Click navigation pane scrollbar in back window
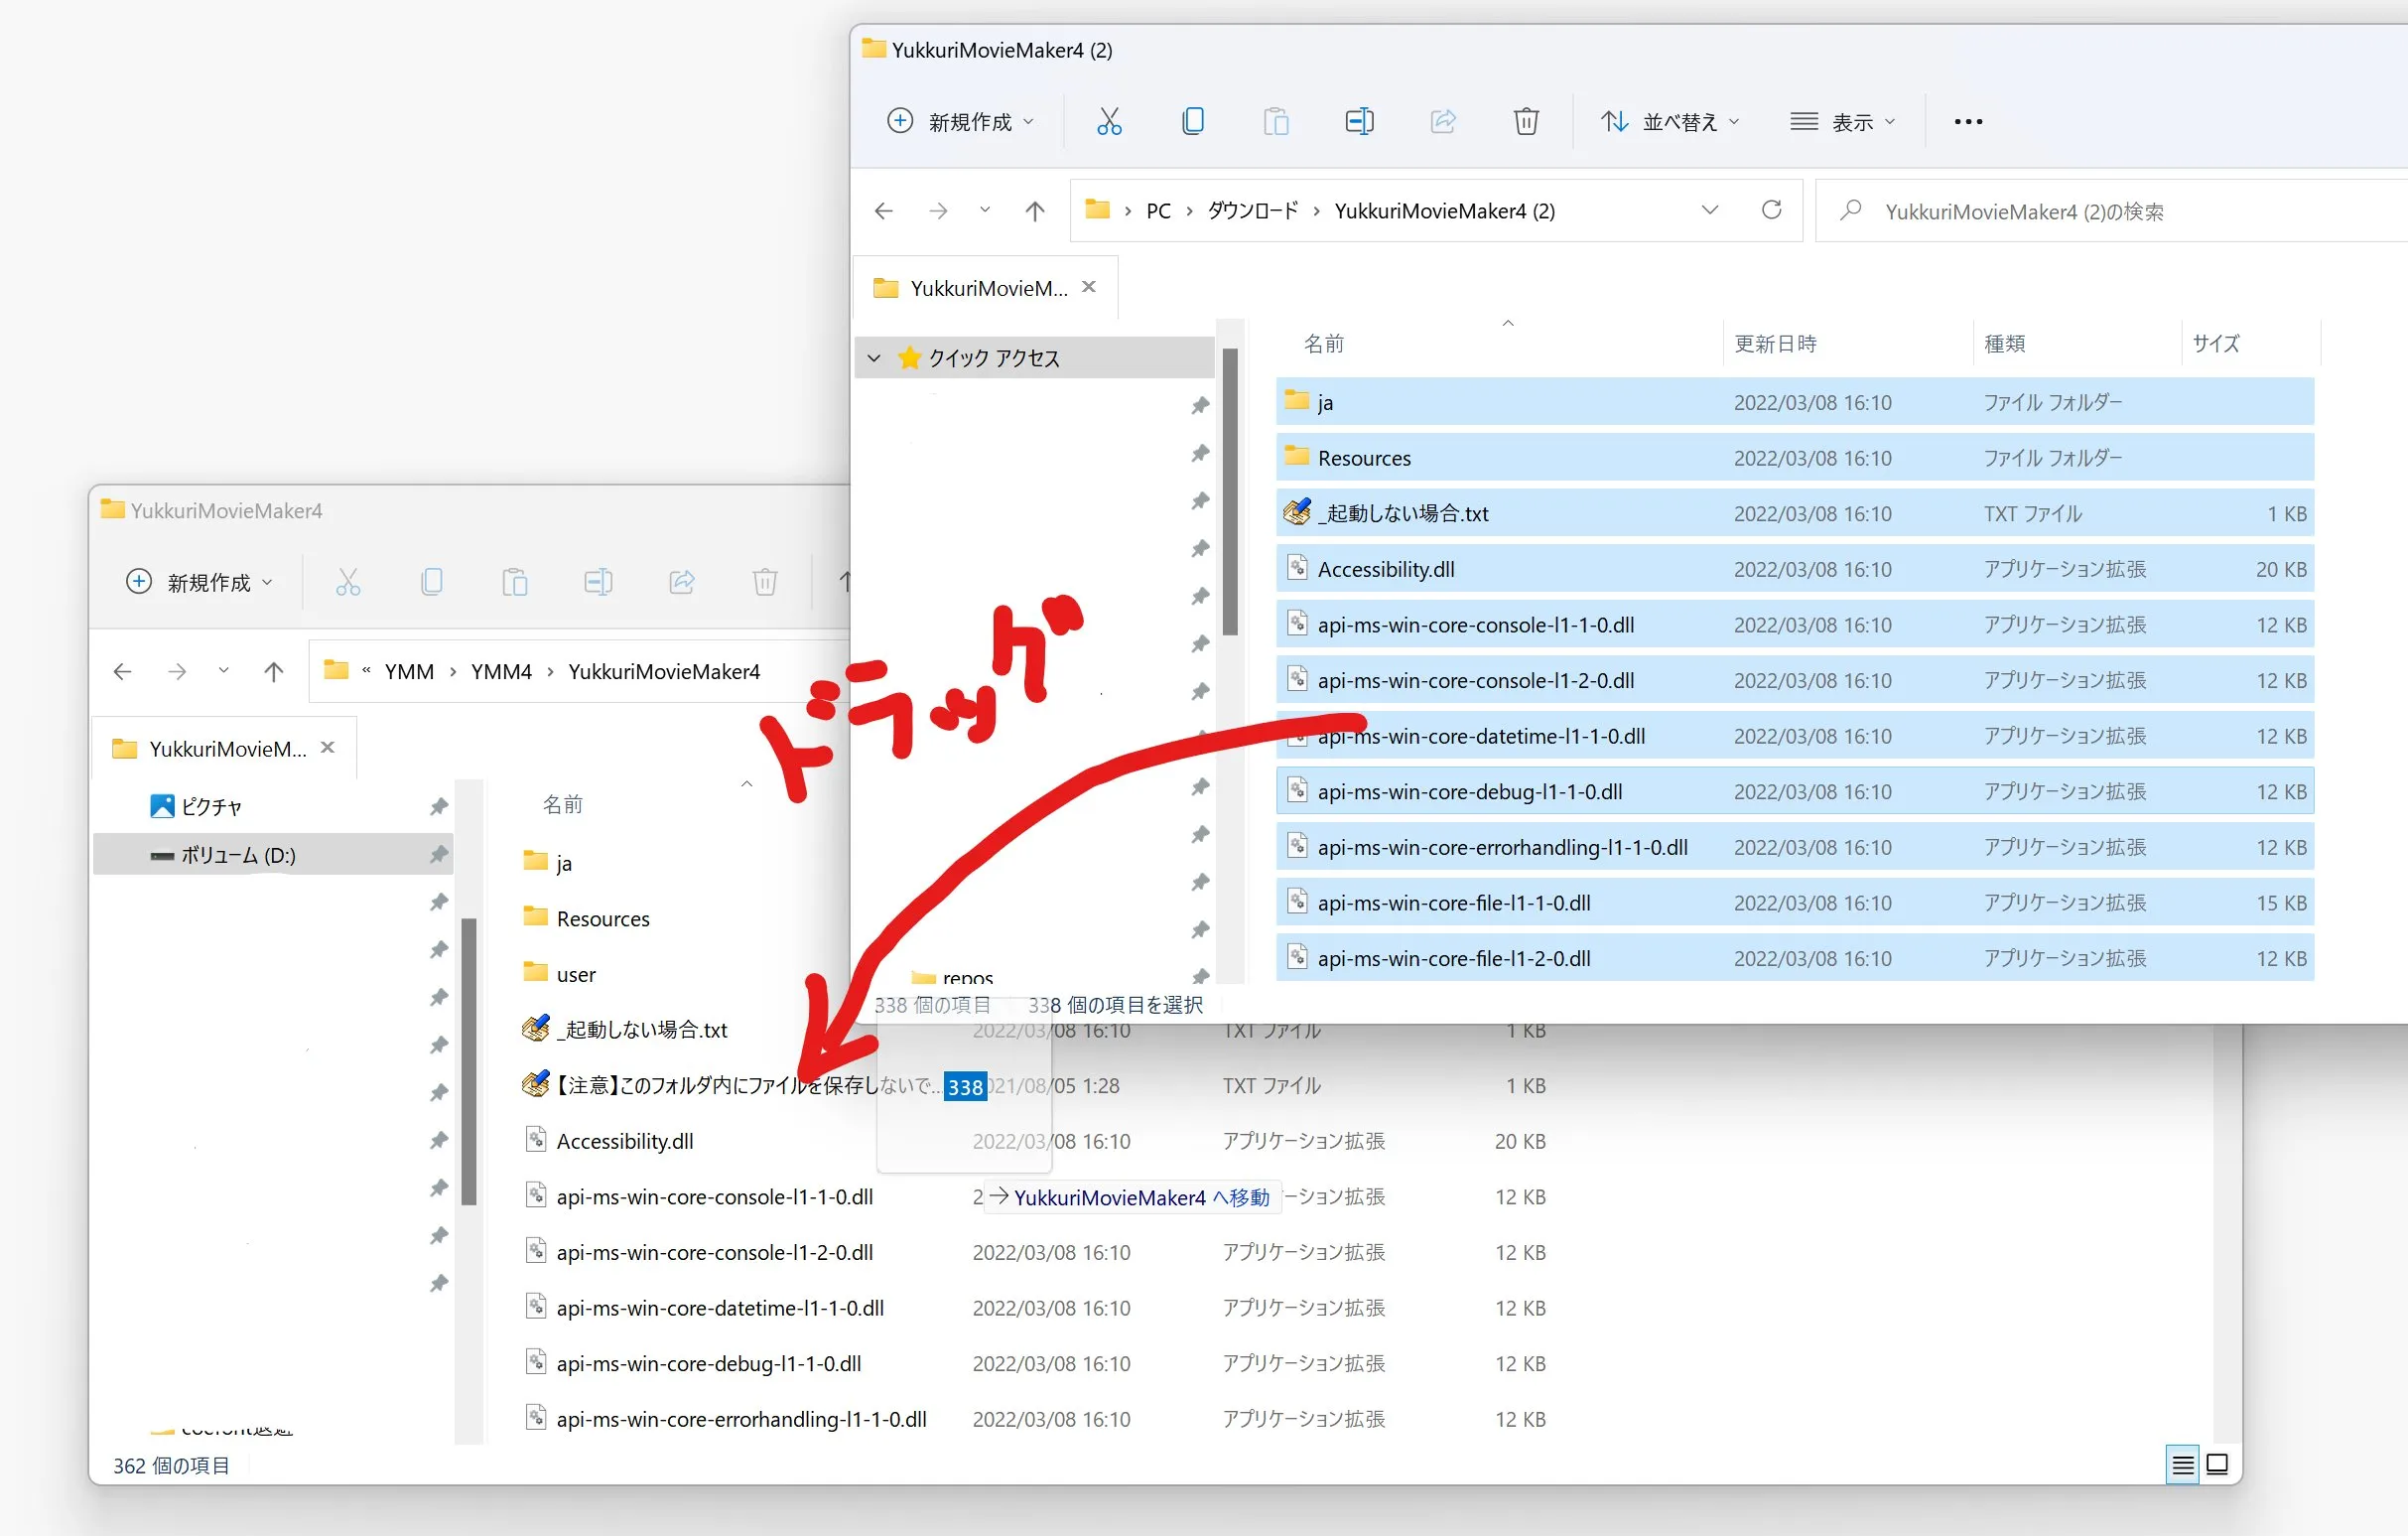Viewport: 2408px width, 1536px height. [468, 1061]
